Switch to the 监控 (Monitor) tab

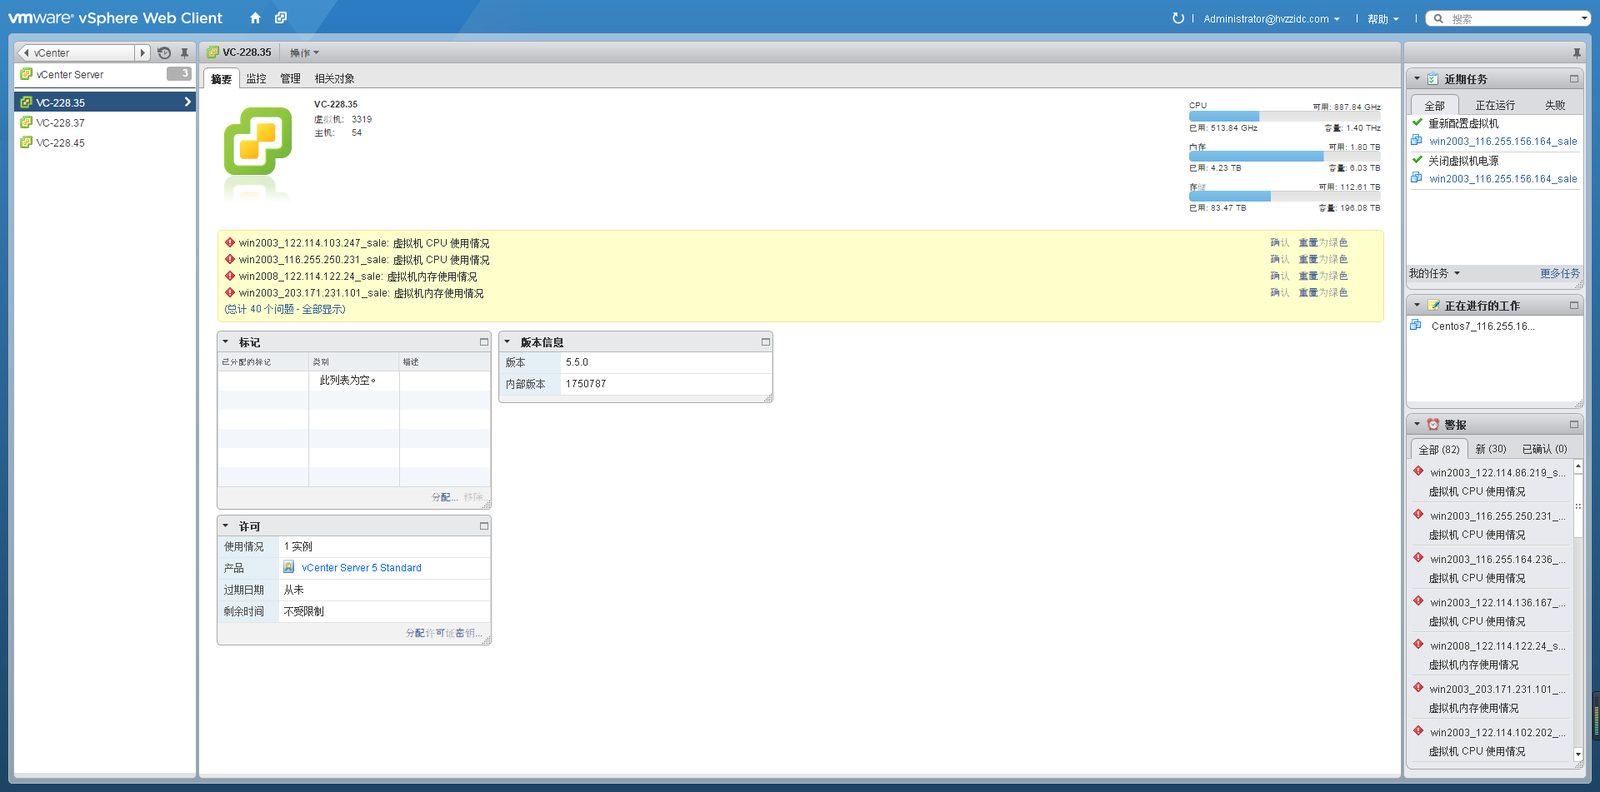(256, 79)
